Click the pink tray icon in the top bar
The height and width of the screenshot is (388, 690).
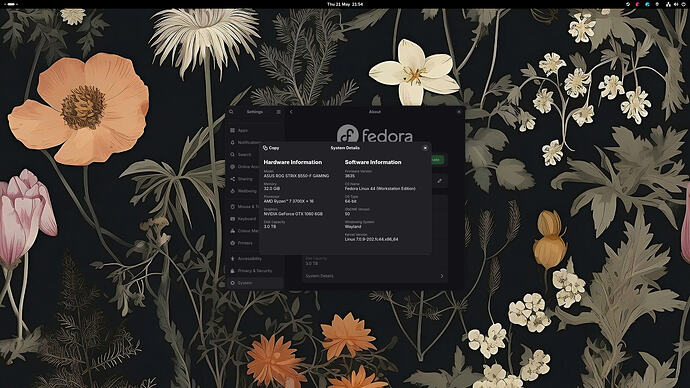(x=638, y=4)
